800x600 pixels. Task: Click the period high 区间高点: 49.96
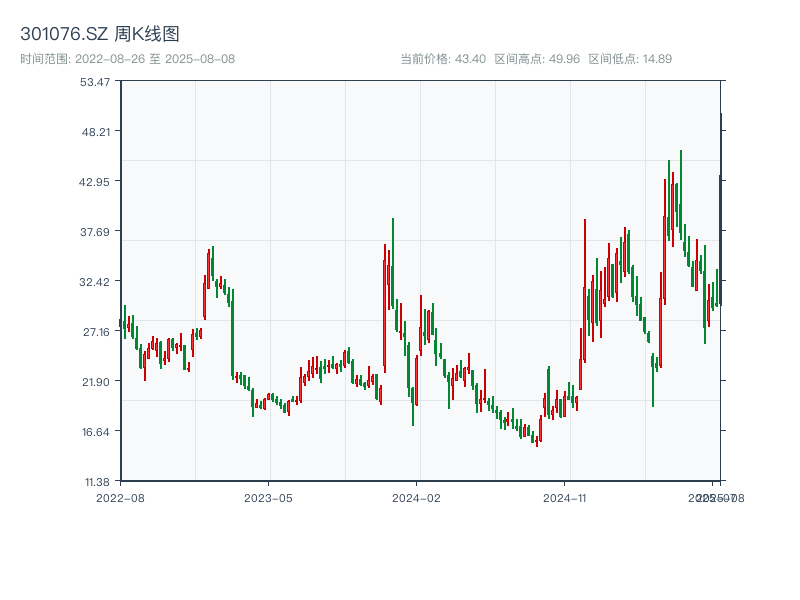click(x=537, y=59)
